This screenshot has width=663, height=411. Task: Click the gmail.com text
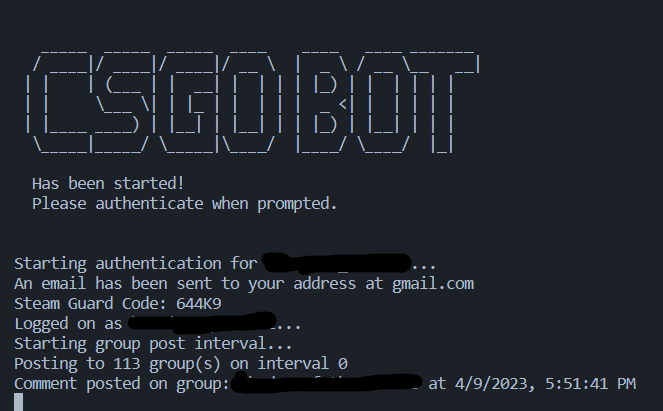pyautogui.click(x=433, y=284)
